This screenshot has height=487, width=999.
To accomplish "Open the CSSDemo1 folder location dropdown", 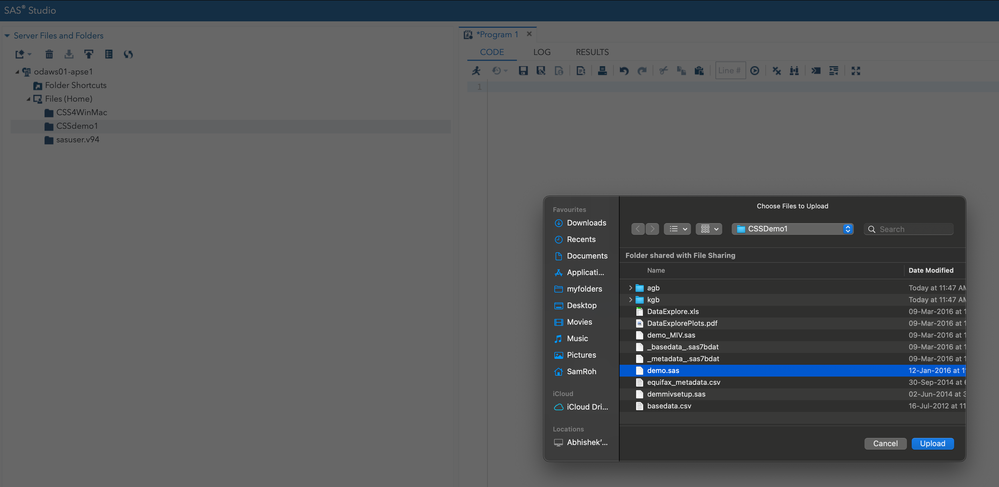I will (792, 229).
